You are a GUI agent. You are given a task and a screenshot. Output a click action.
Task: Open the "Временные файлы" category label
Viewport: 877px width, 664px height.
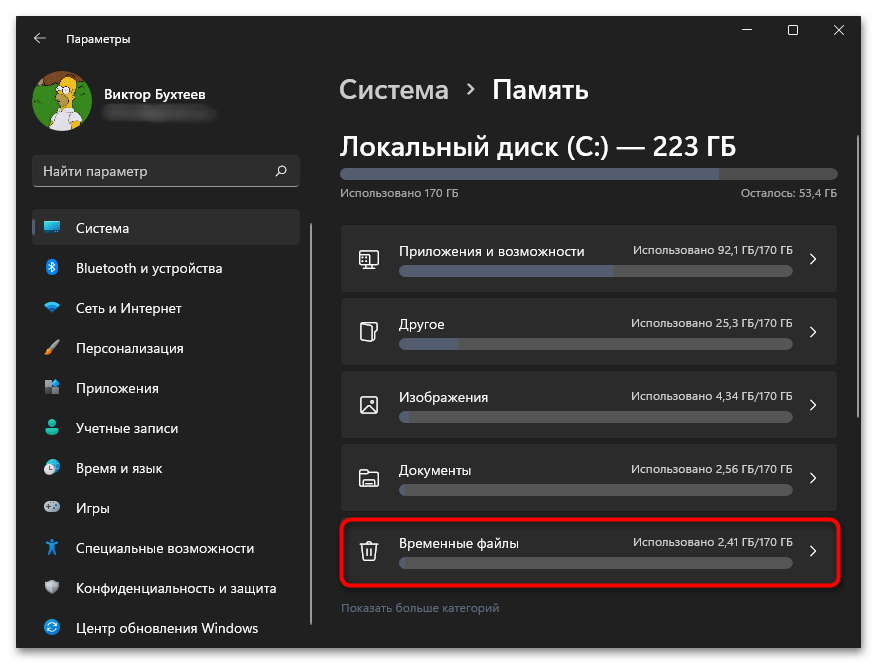(459, 543)
